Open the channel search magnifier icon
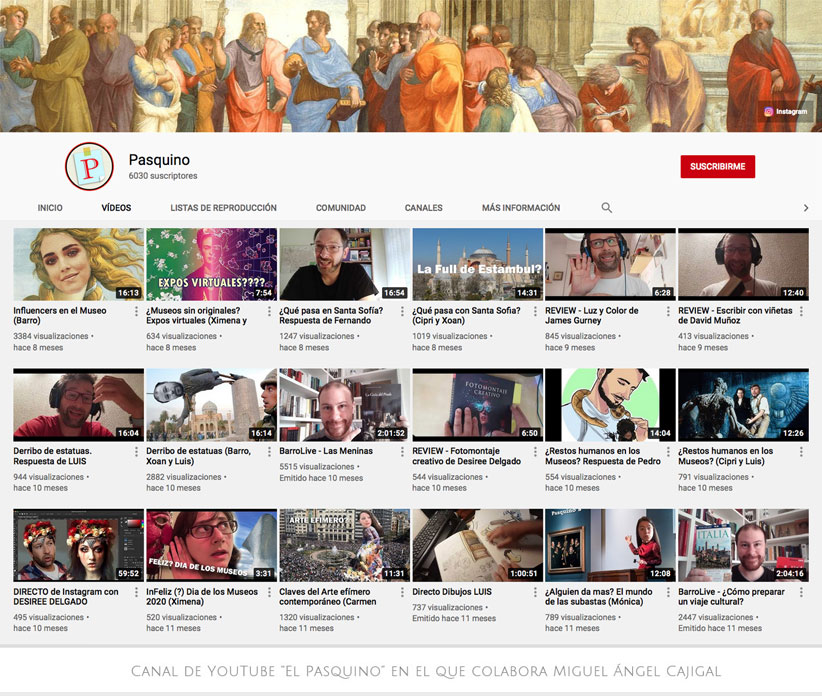Image resolution: width=822 pixels, height=696 pixels. (607, 208)
